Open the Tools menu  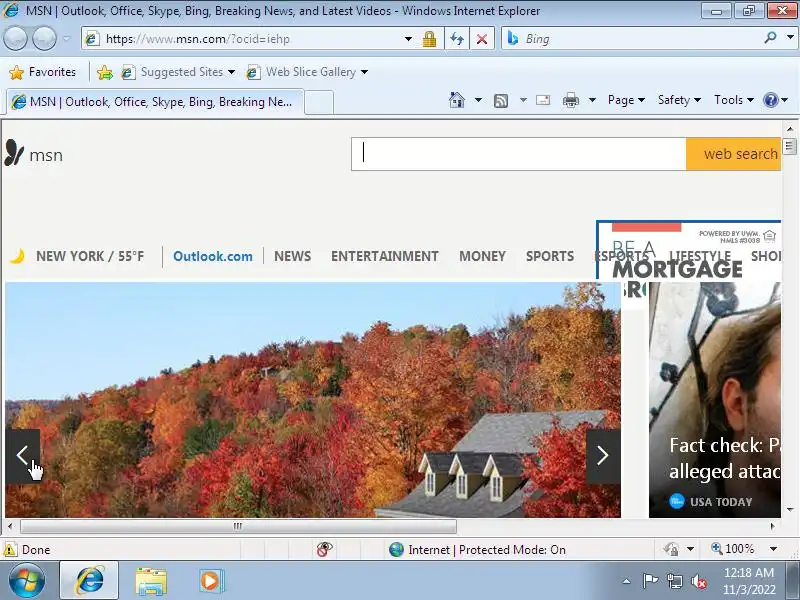tap(734, 100)
